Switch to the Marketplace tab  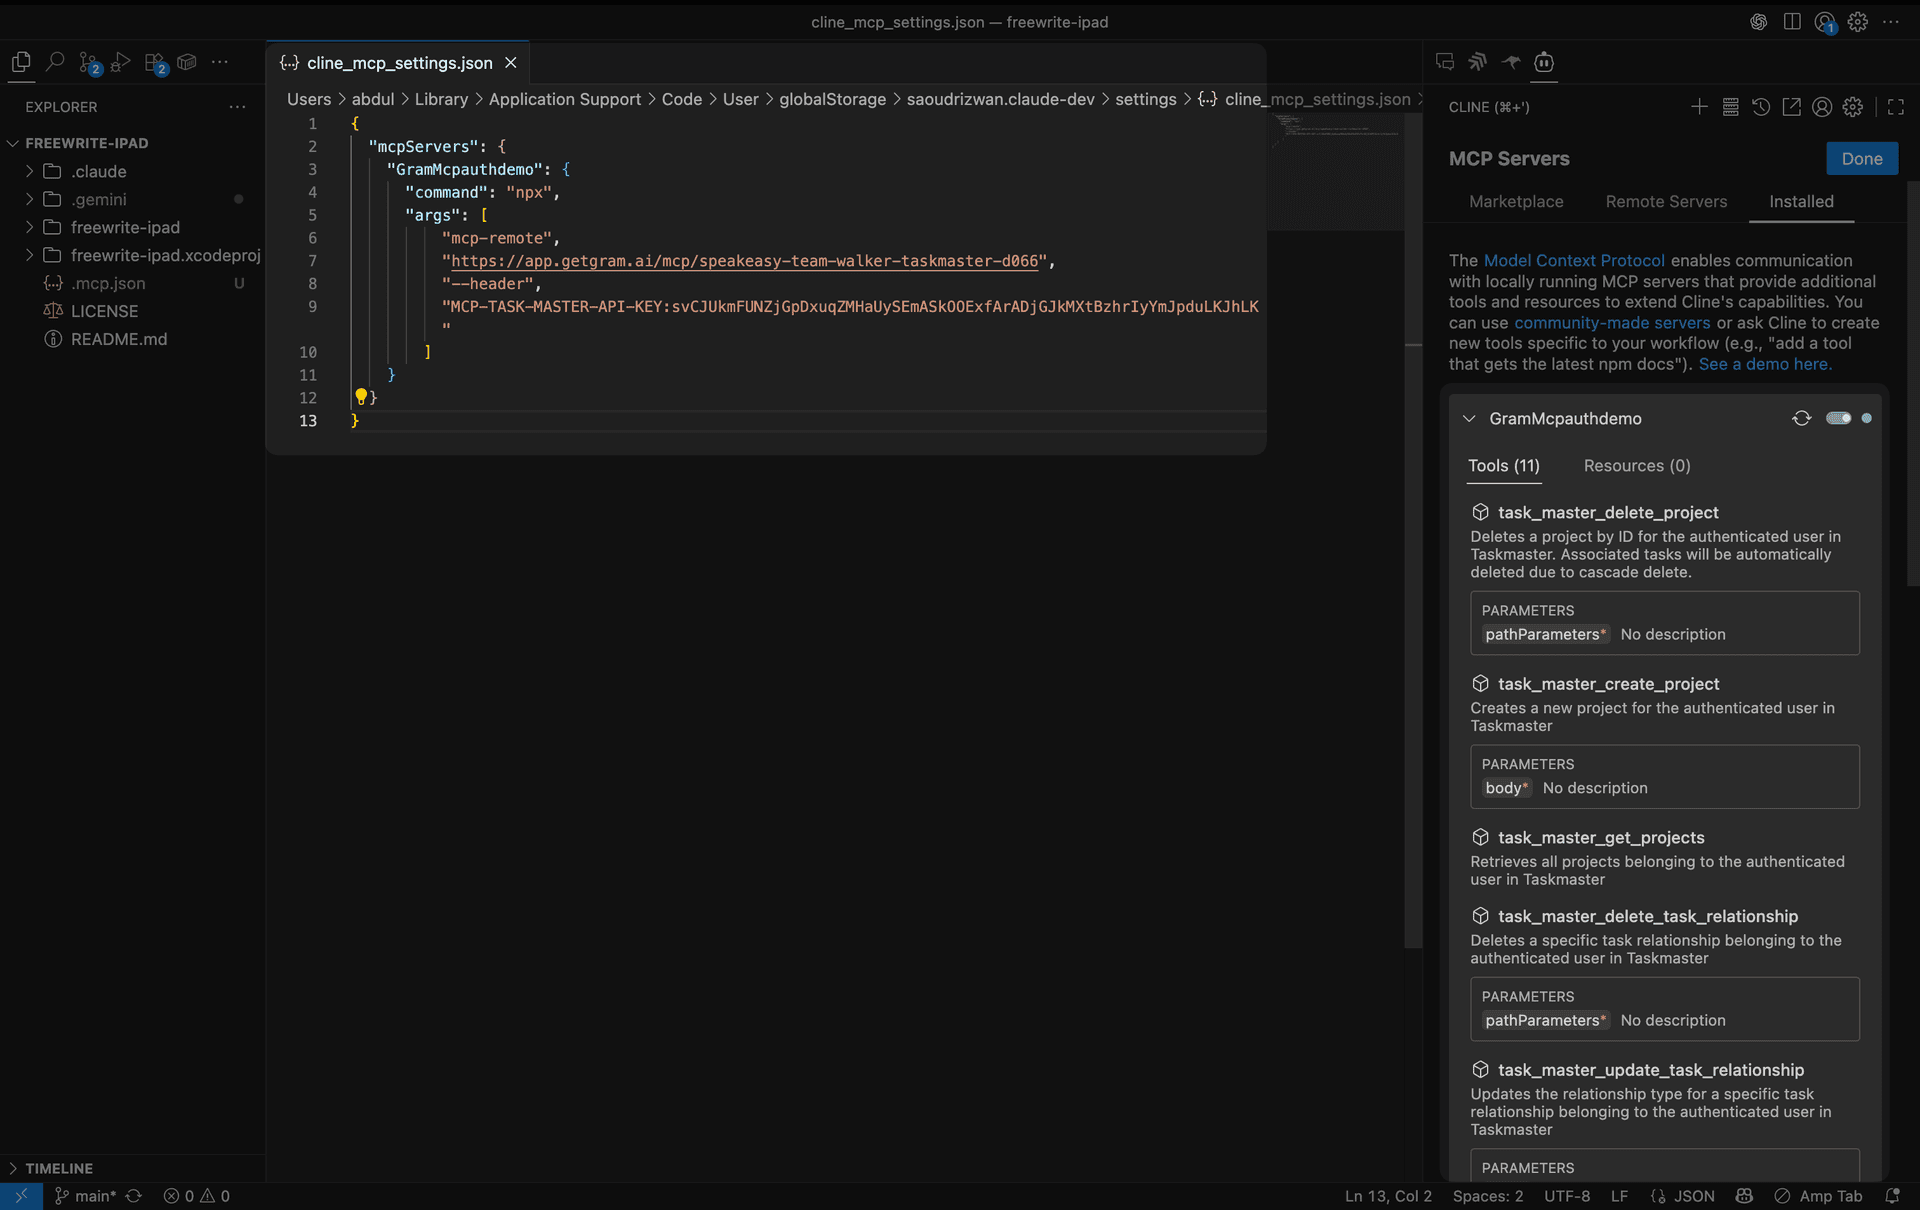pos(1516,201)
